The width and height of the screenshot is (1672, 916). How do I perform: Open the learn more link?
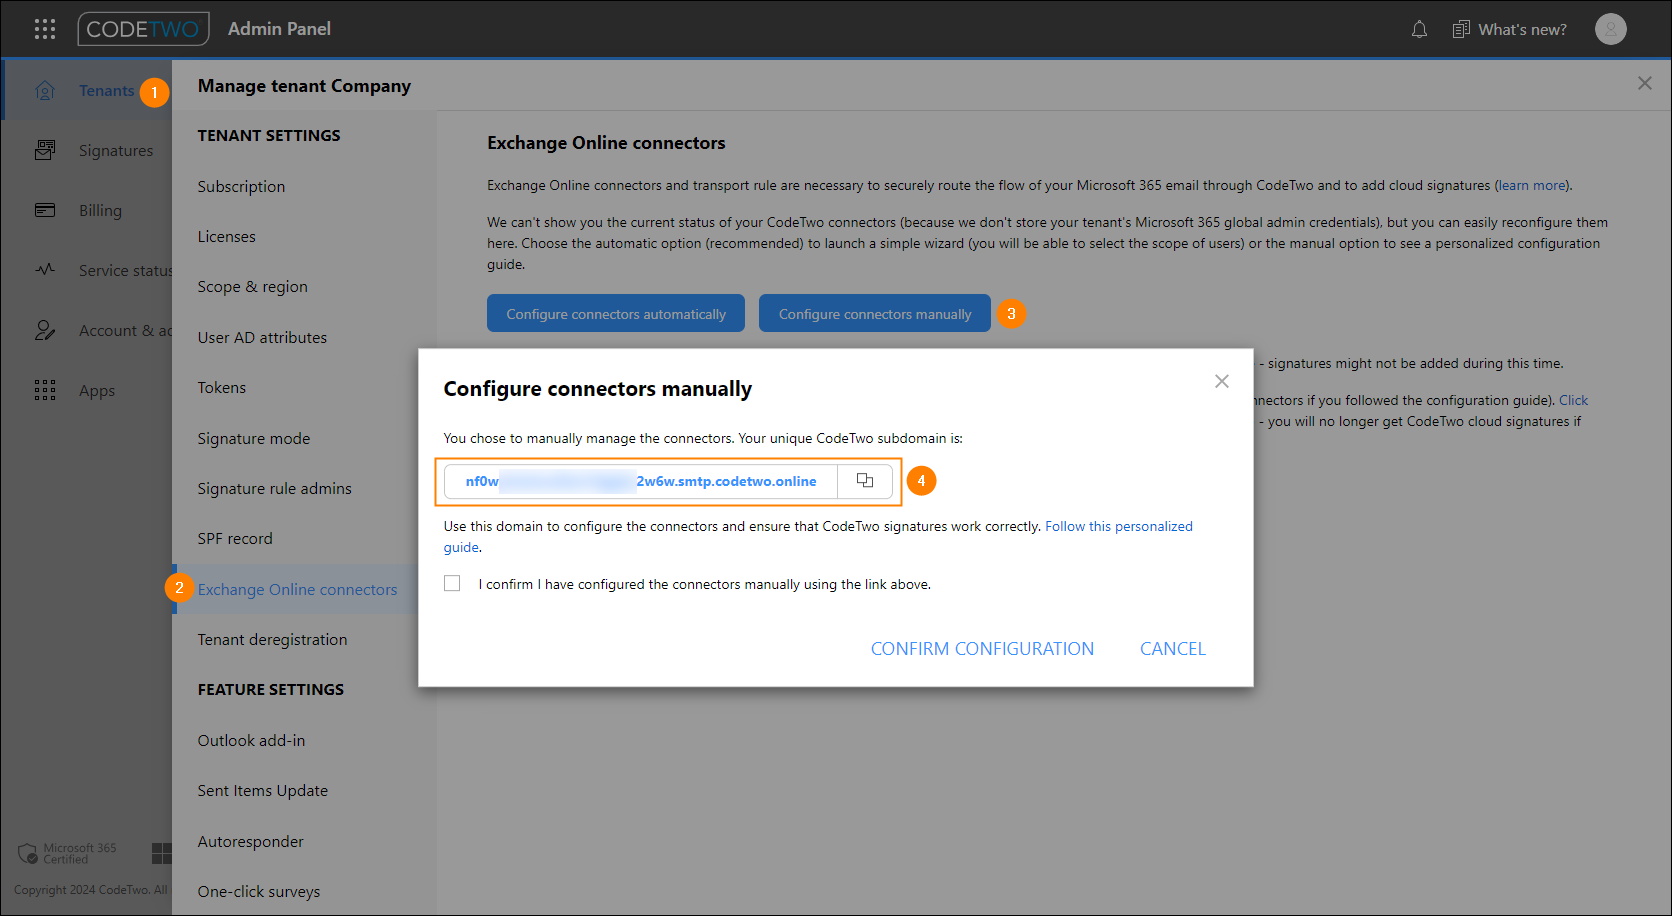1532,185
